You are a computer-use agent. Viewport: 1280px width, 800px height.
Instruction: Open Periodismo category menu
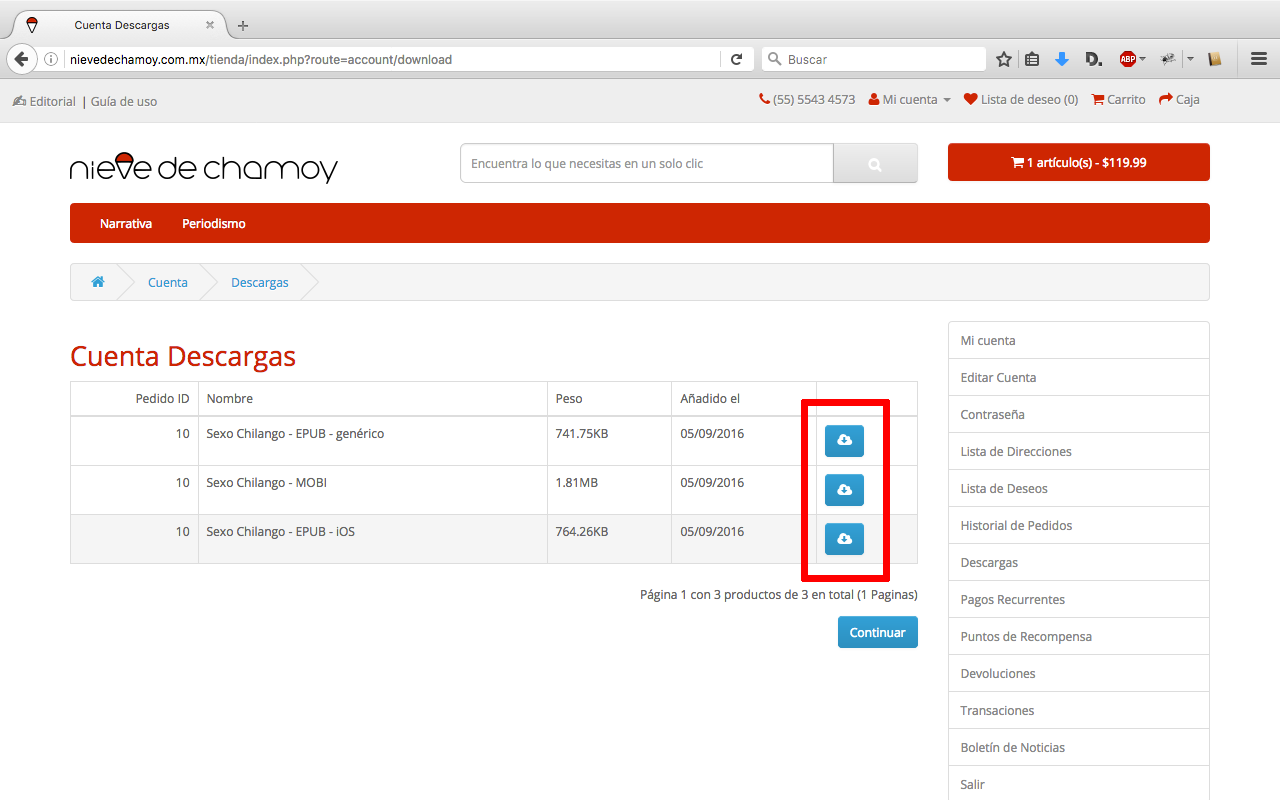click(214, 223)
